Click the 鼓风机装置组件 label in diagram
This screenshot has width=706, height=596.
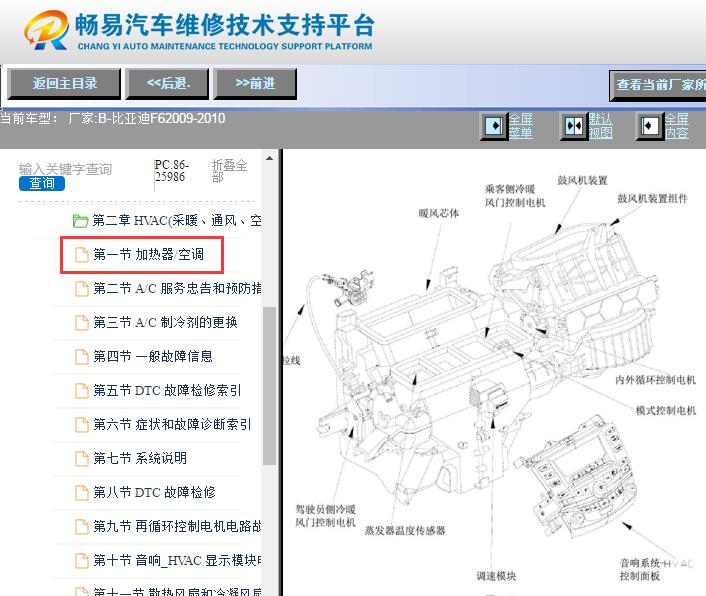pyautogui.click(x=652, y=199)
